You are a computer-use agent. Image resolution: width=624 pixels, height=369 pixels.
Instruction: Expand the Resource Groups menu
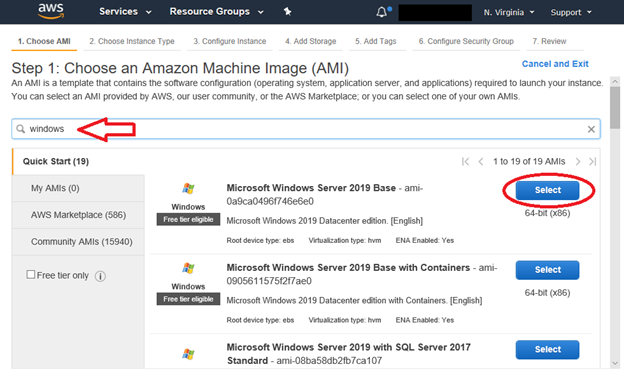[x=216, y=12]
